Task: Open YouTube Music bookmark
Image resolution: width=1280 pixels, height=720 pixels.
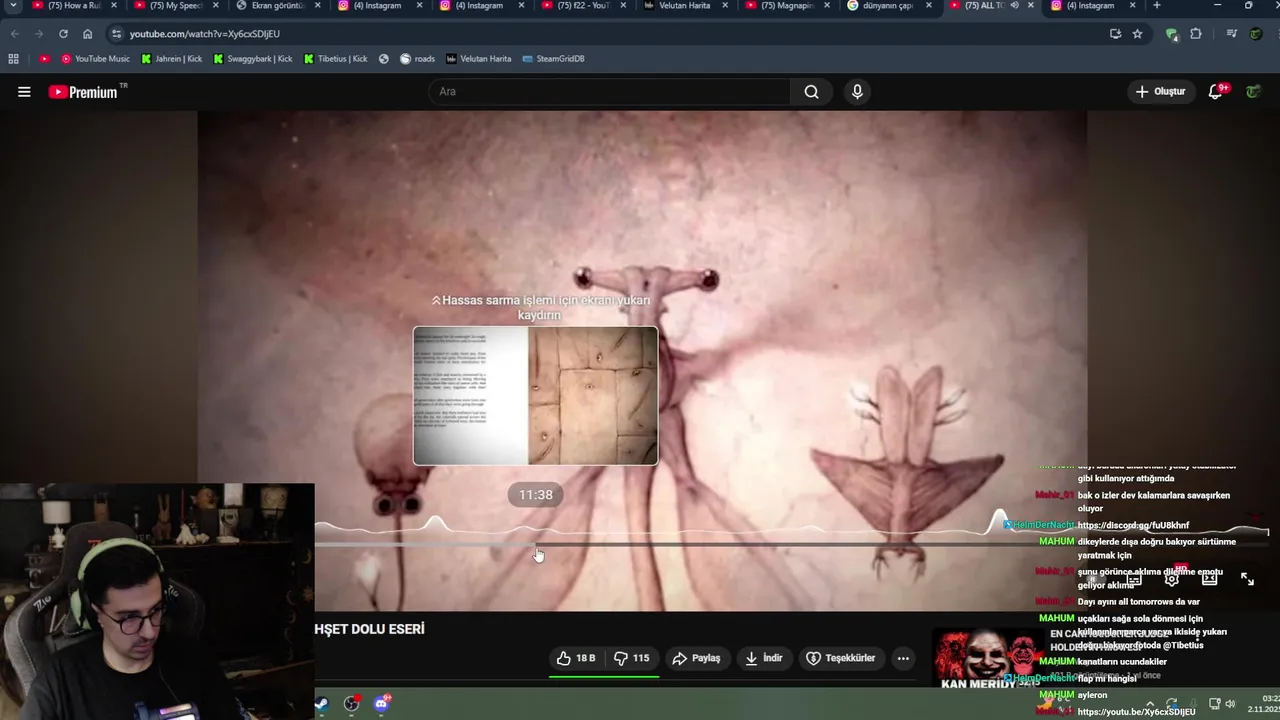Action: coord(94,59)
